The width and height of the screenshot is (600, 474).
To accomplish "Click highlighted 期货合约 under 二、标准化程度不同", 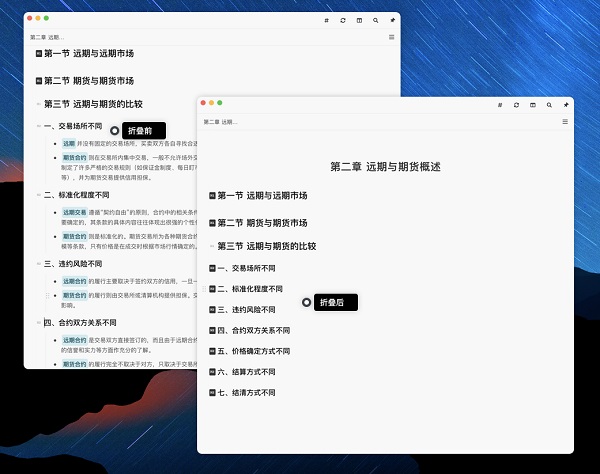I will click(75, 236).
